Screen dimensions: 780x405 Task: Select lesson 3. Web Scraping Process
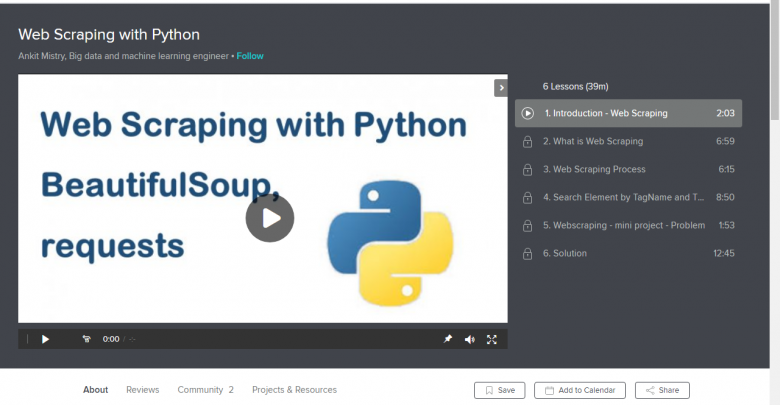tap(628, 169)
